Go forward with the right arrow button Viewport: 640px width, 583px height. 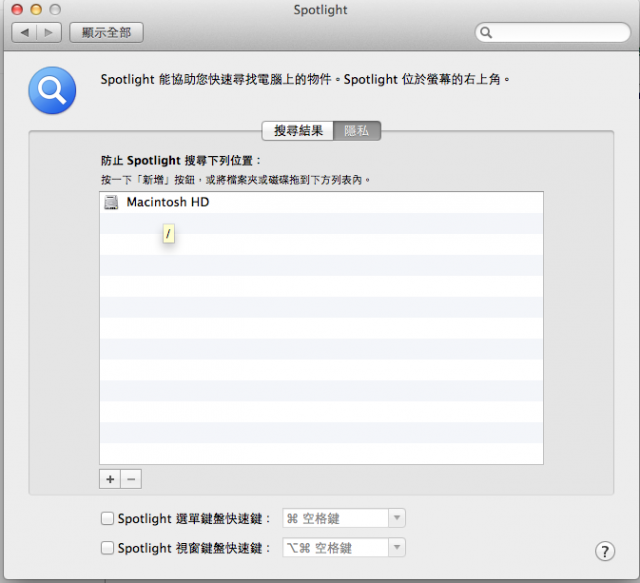click(x=49, y=33)
